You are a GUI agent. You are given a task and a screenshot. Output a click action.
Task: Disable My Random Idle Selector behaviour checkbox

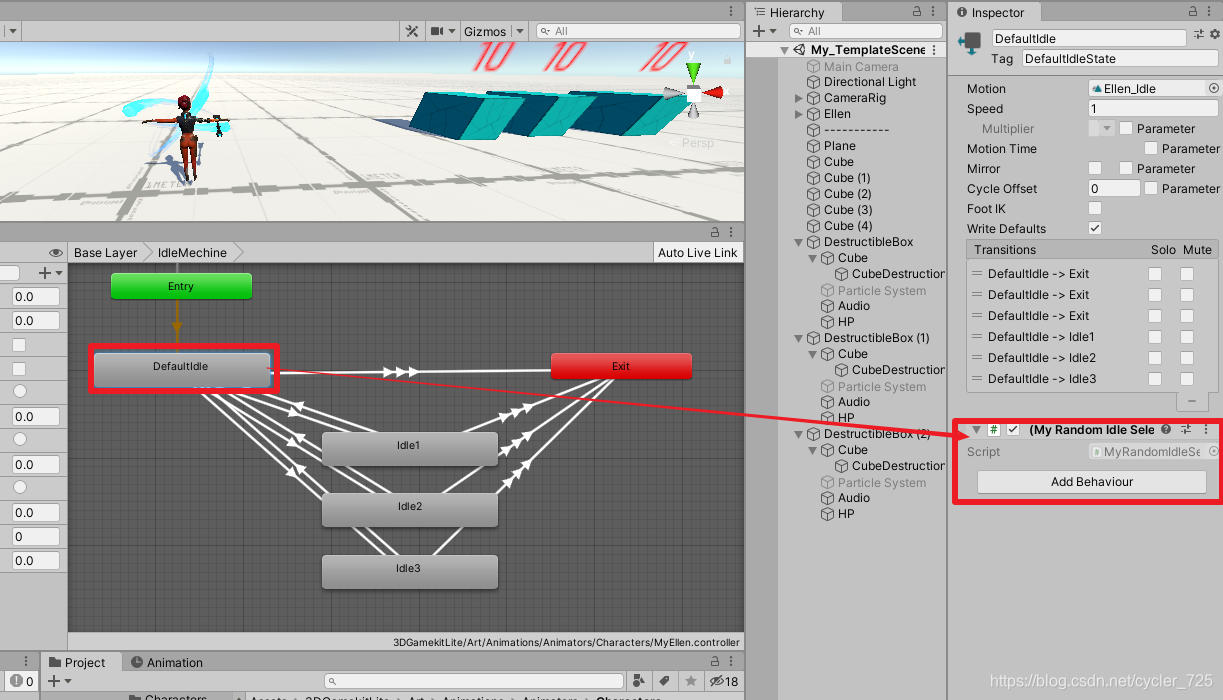tap(1013, 429)
